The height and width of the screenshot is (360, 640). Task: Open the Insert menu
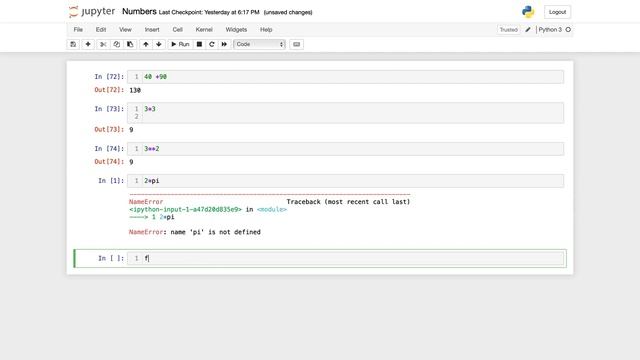click(x=152, y=29)
